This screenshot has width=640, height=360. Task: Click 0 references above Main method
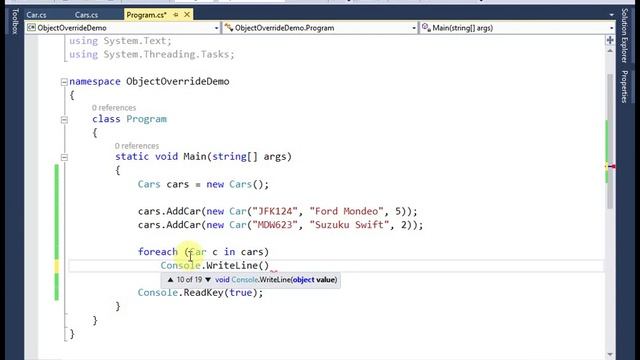point(137,146)
